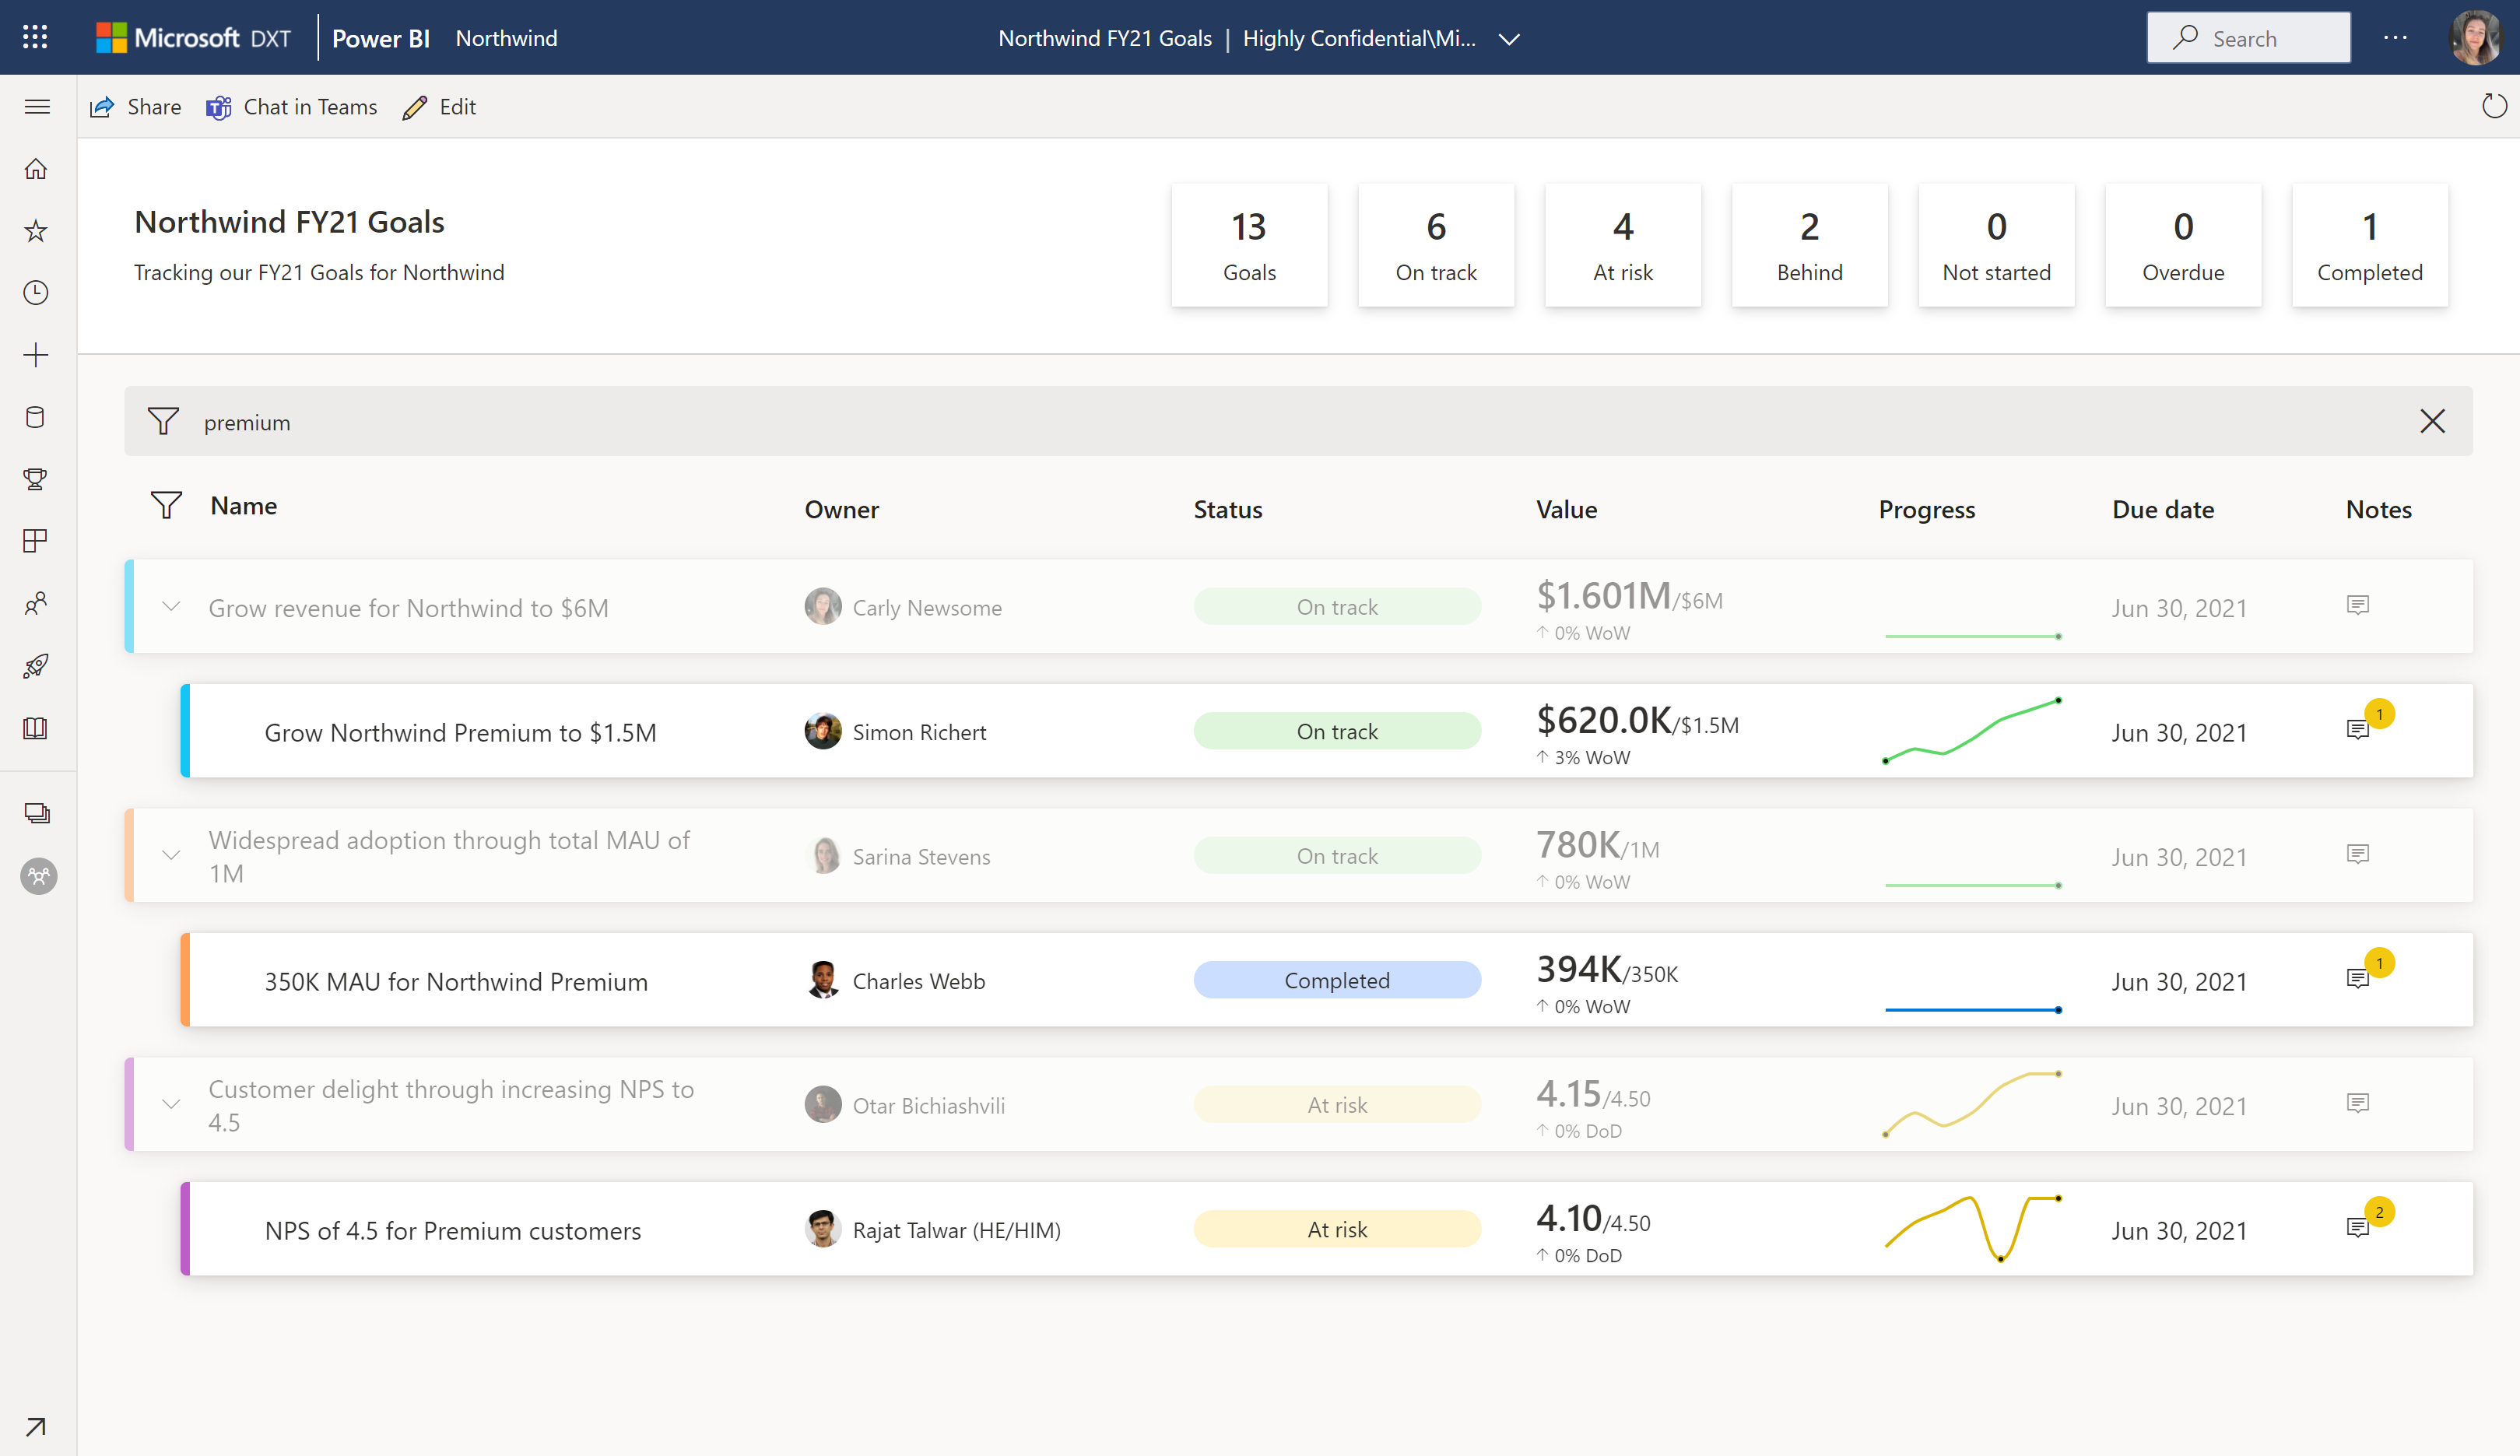The height and width of the screenshot is (1456, 2520).
Task: Clear the premium filter search field
Action: click(2434, 419)
